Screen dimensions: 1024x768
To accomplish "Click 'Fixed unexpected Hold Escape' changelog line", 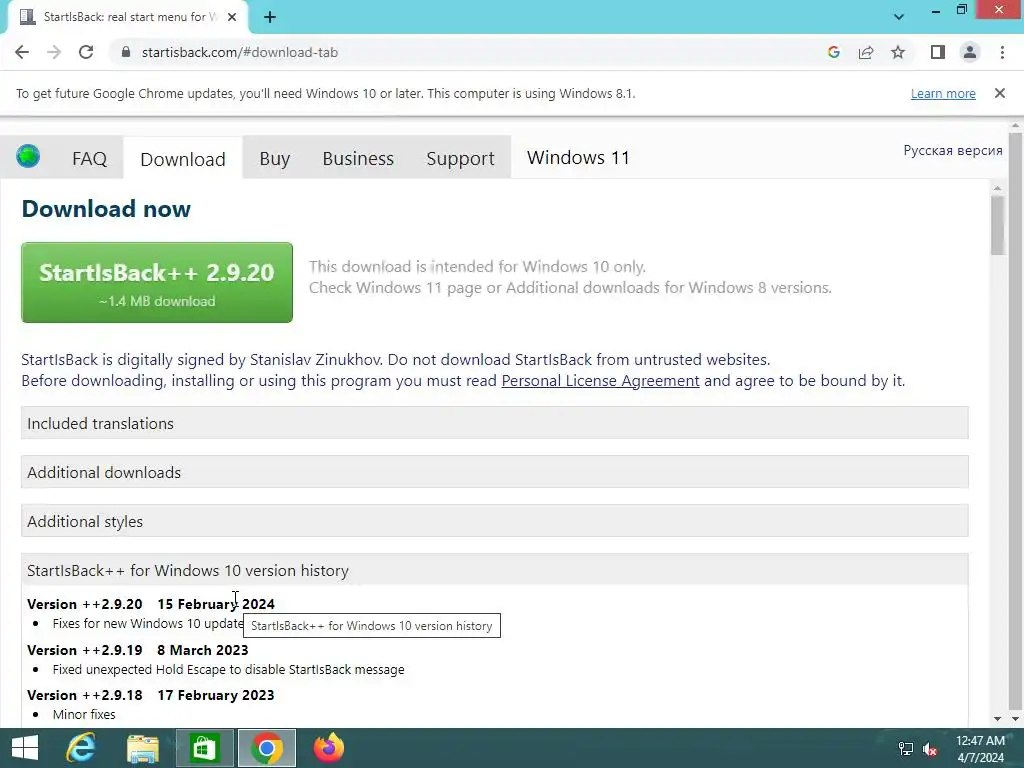I will (229, 669).
